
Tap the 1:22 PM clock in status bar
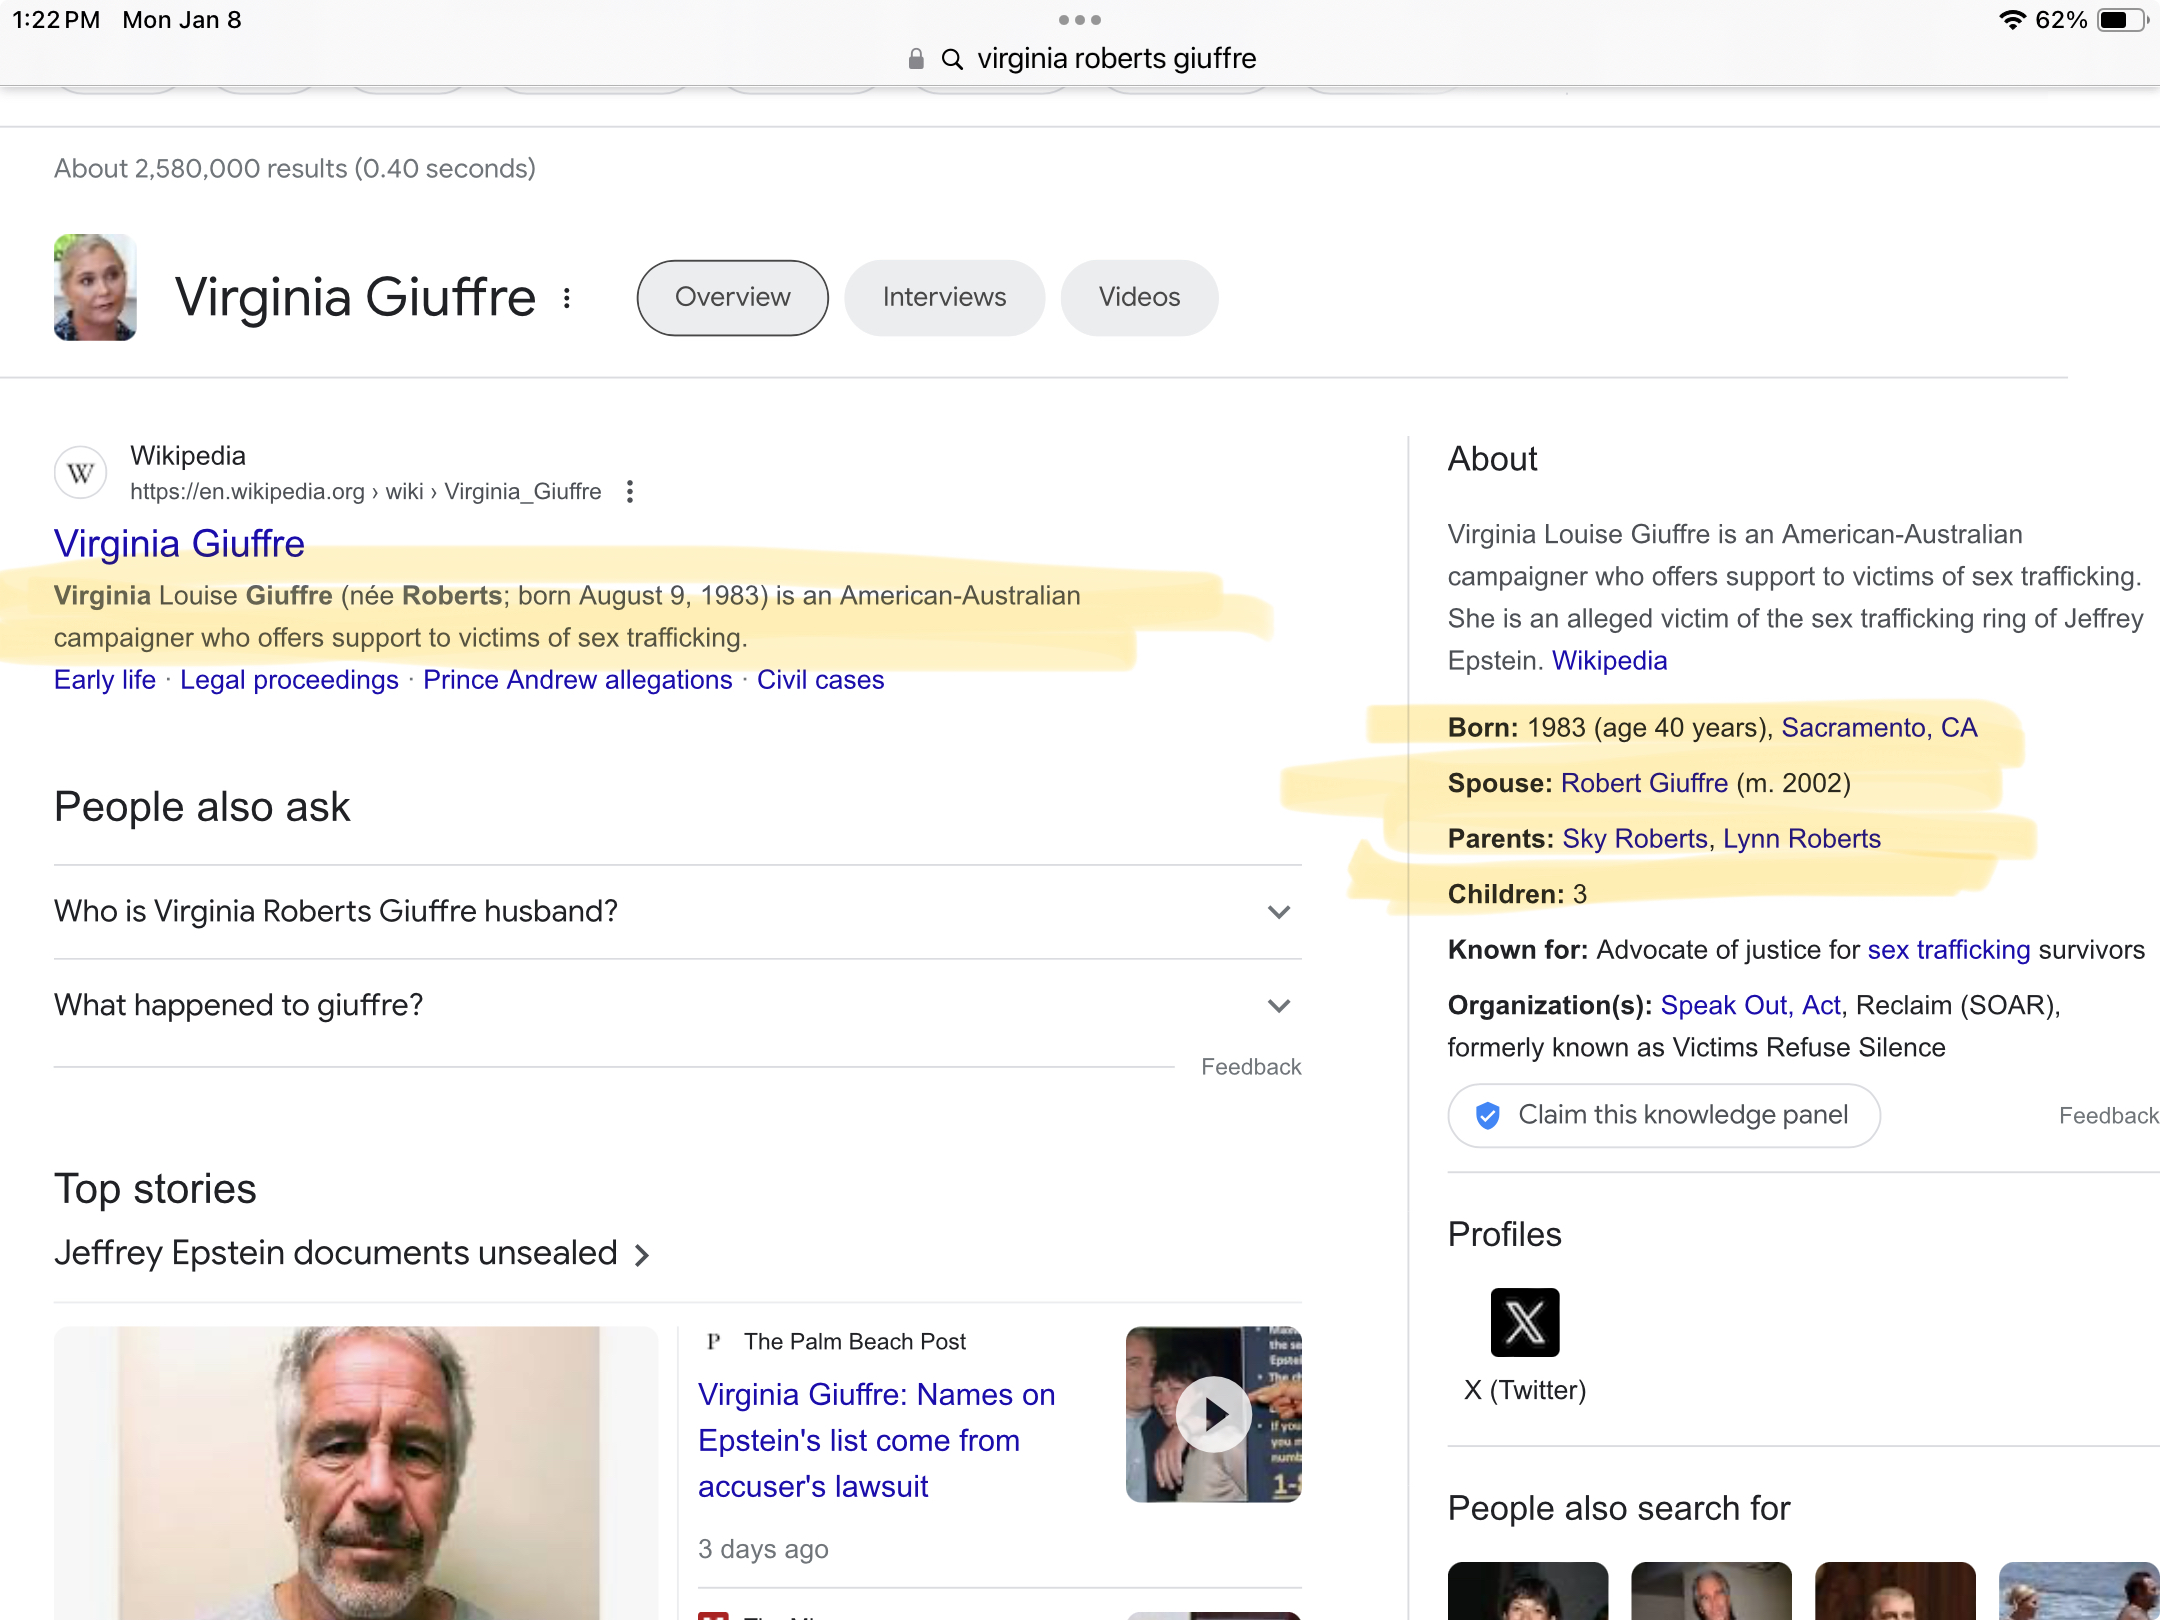coord(56,20)
